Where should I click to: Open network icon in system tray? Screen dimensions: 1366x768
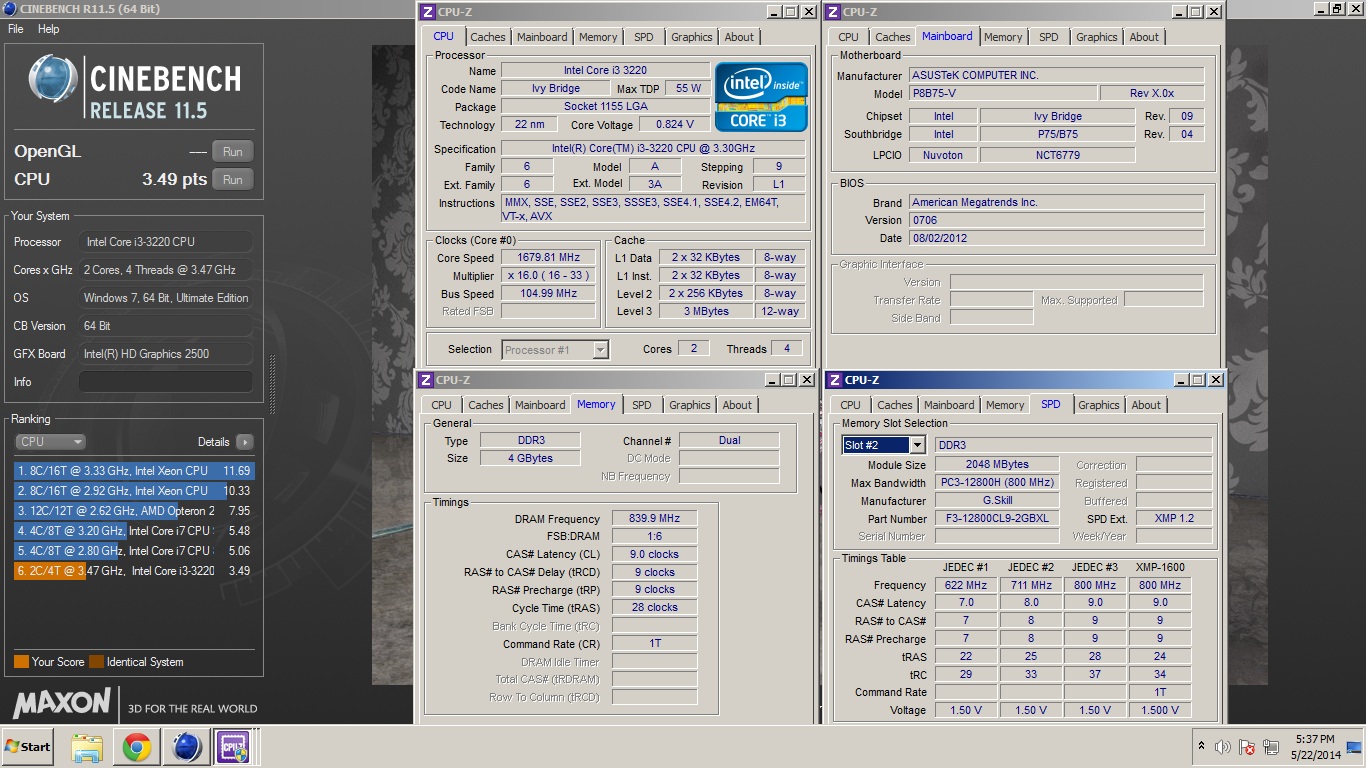pyautogui.click(x=1271, y=747)
